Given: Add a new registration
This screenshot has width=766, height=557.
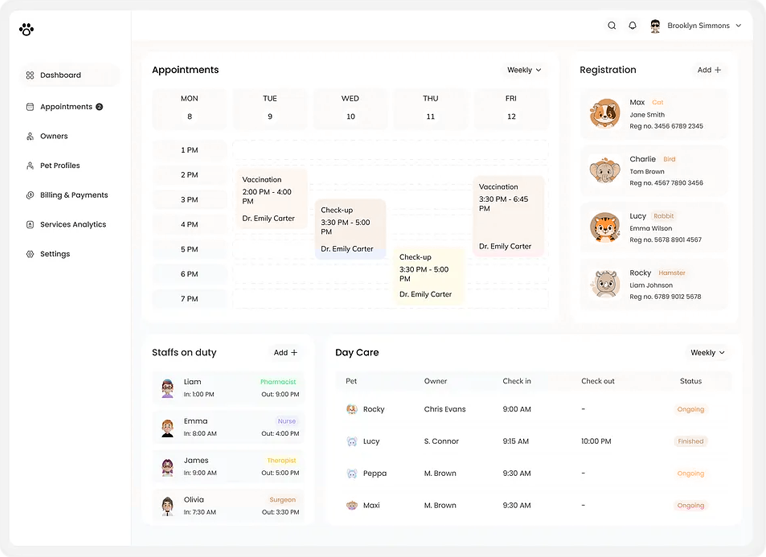Looking at the screenshot, I should click(709, 70).
